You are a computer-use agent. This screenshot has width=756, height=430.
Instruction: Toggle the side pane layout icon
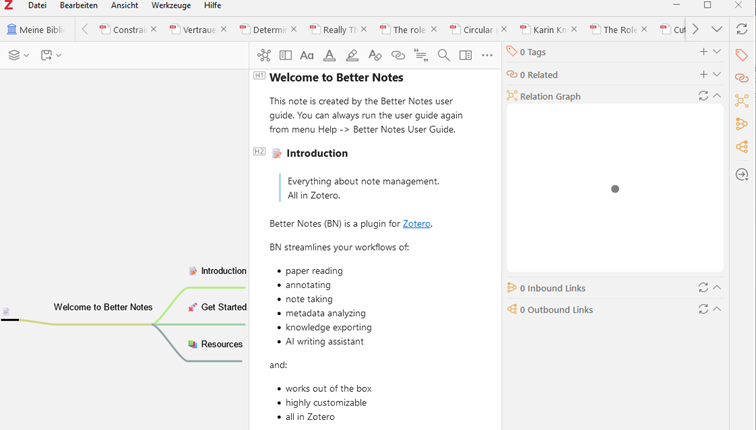466,55
